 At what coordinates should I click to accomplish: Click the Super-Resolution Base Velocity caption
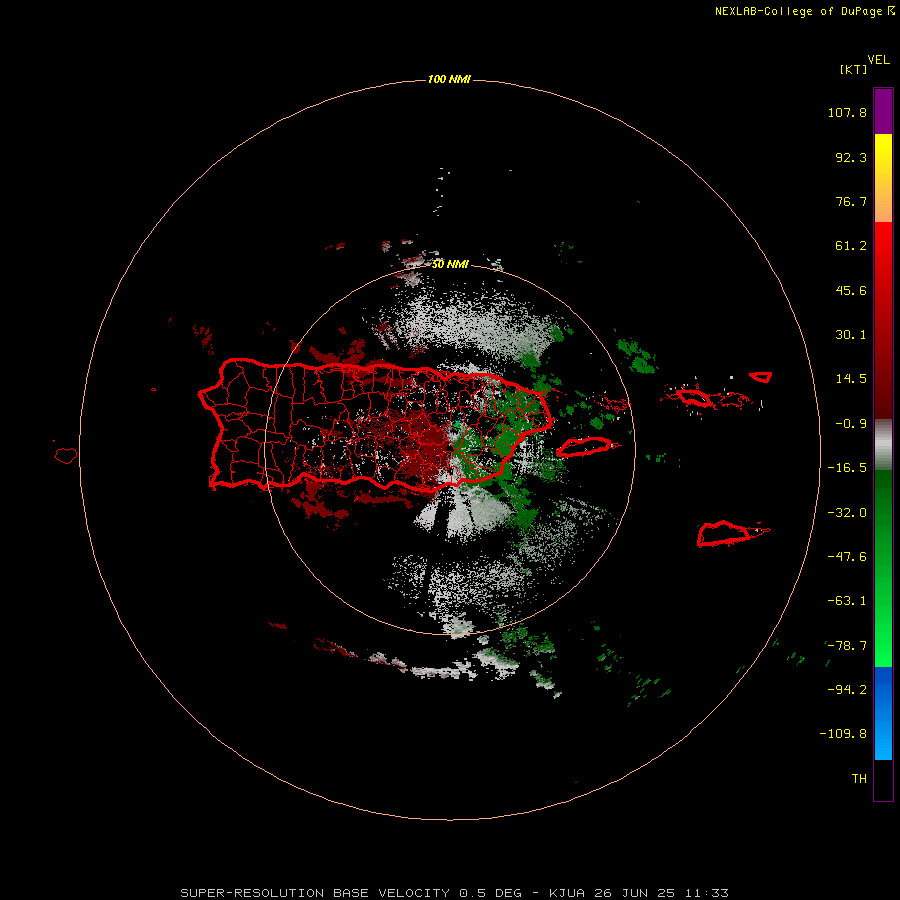click(x=455, y=893)
